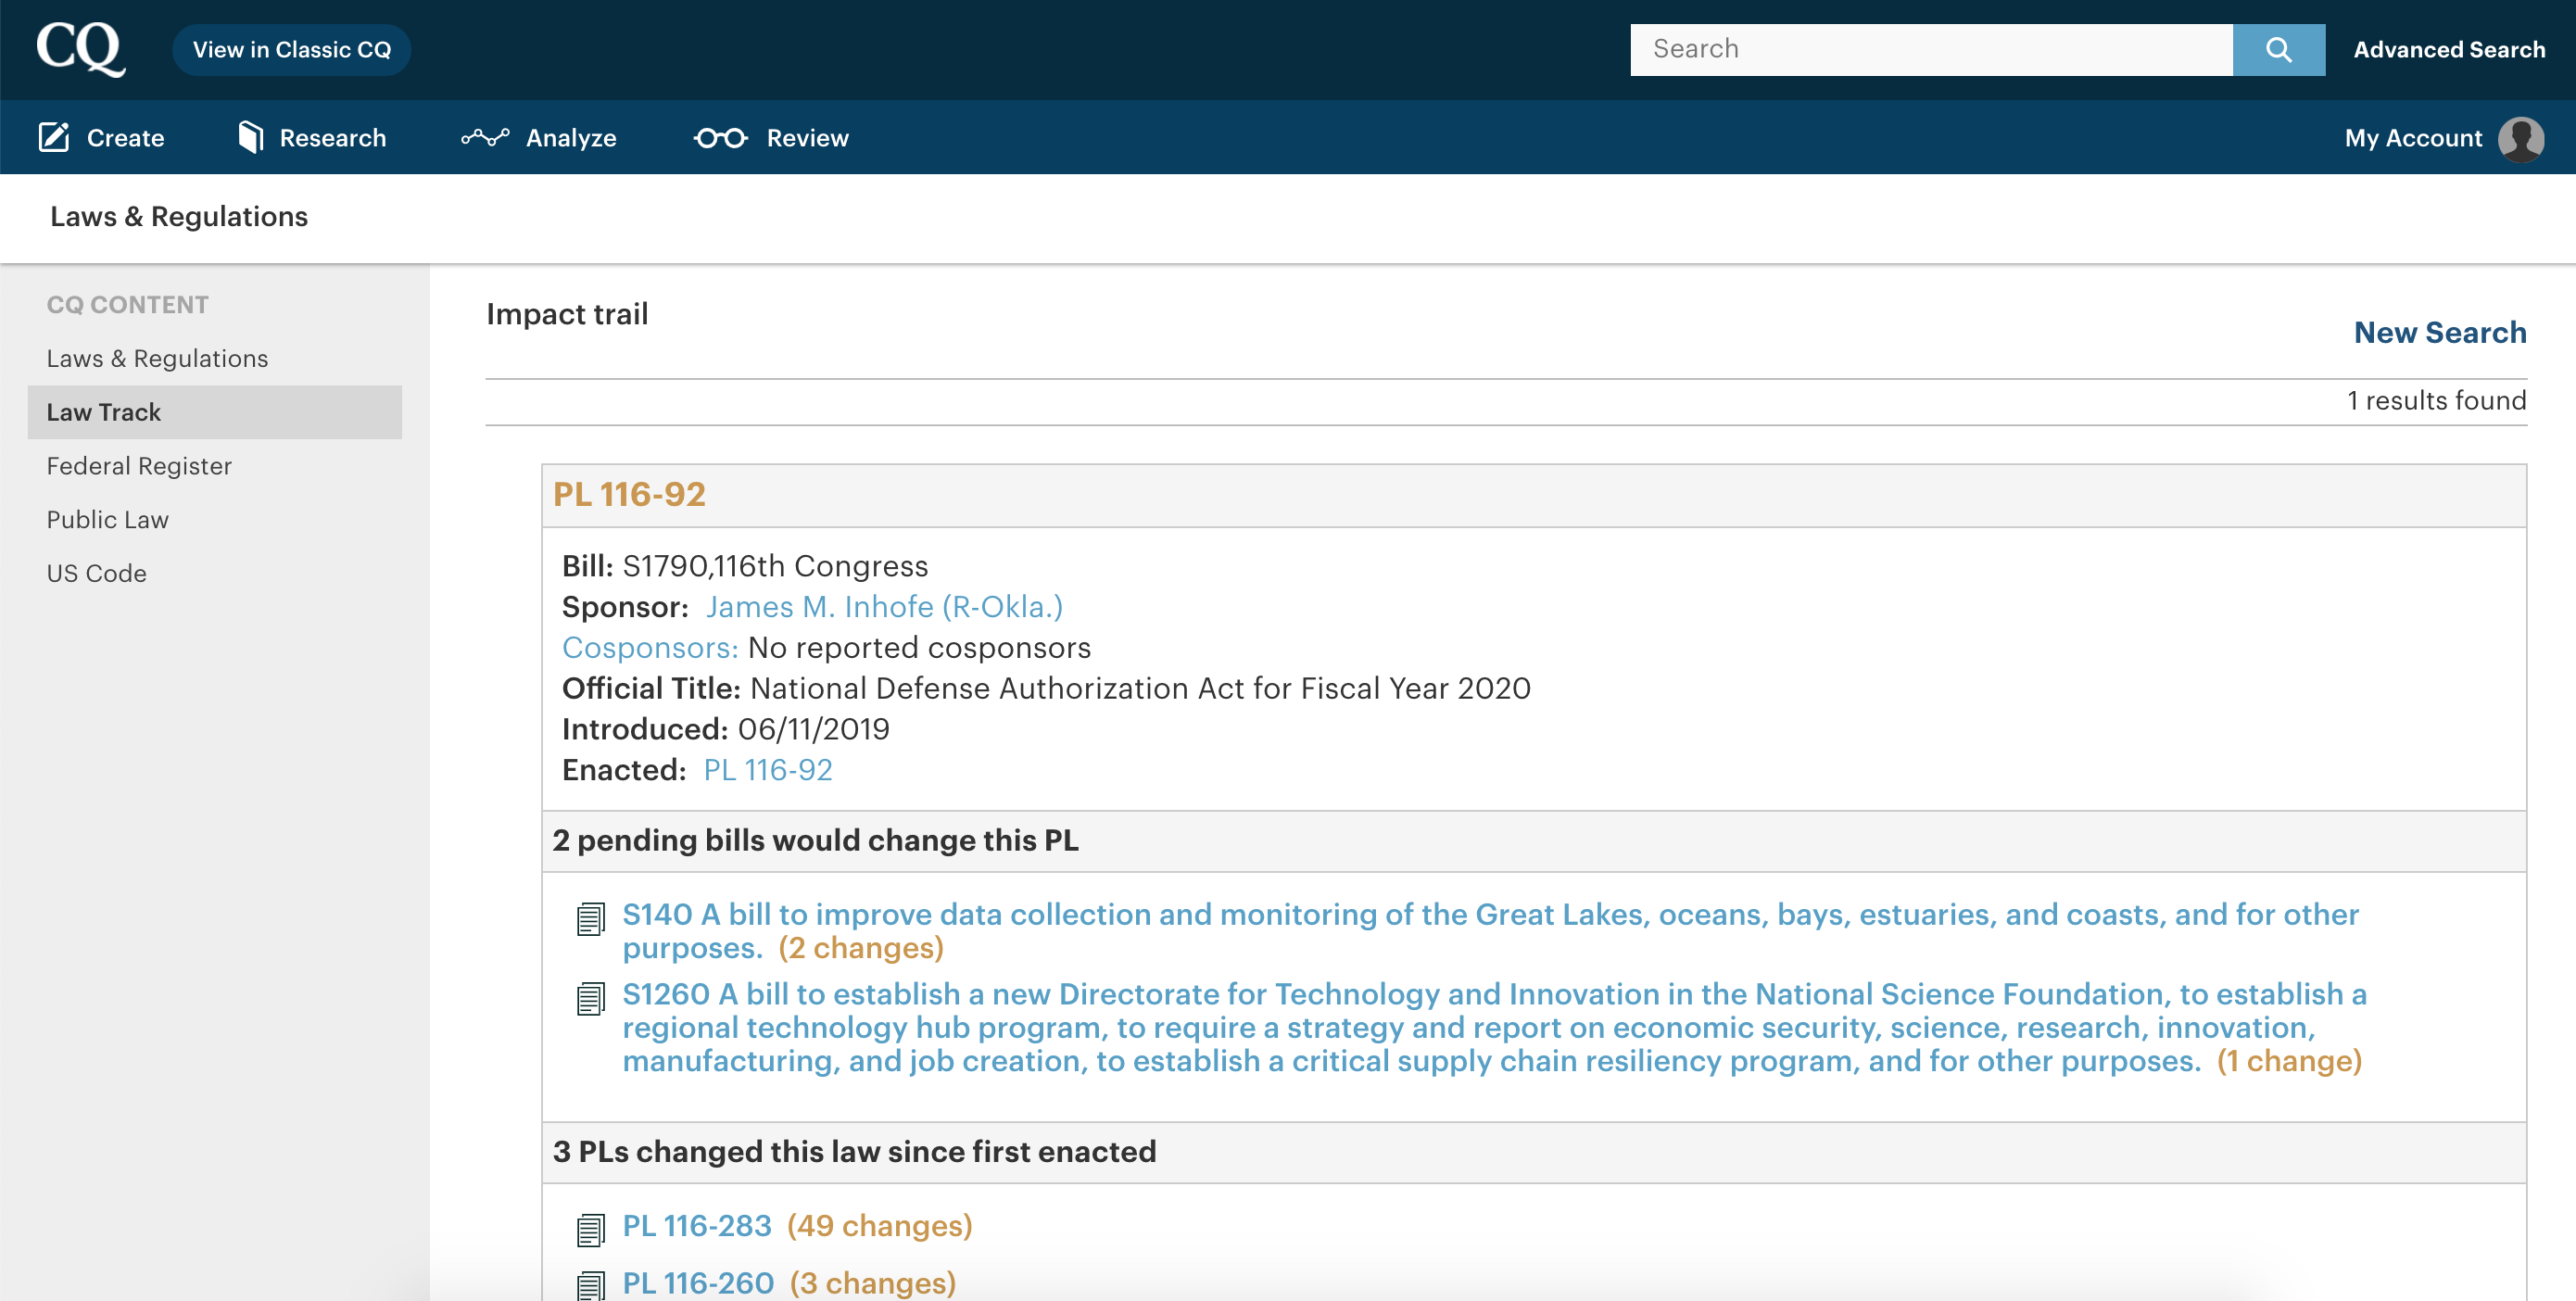This screenshot has height=1301, width=2576.
Task: Click the document icon beside PL 116-283
Action: 591,1230
